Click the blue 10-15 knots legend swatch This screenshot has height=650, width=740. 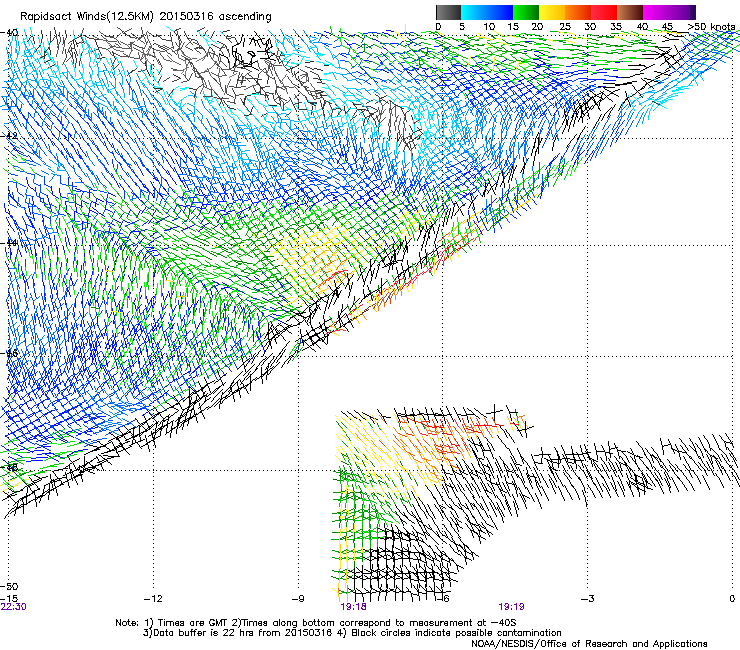[x=500, y=12]
